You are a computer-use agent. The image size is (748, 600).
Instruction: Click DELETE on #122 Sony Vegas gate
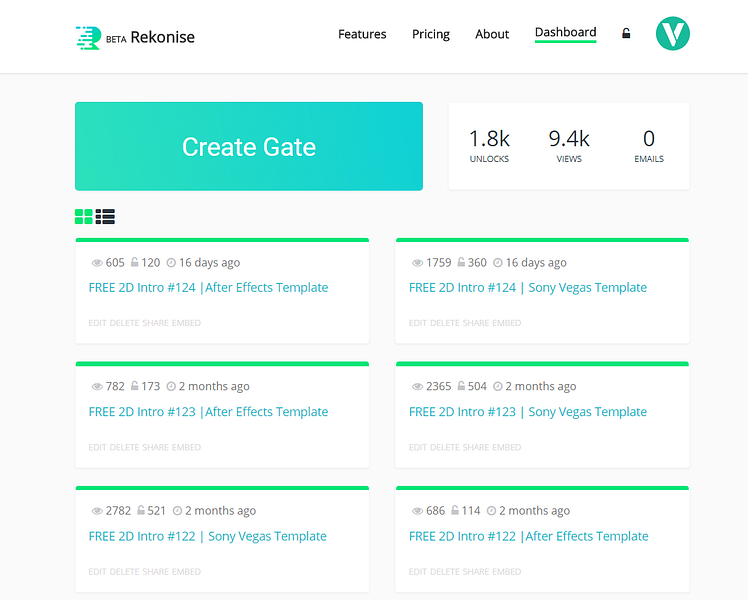pos(125,571)
